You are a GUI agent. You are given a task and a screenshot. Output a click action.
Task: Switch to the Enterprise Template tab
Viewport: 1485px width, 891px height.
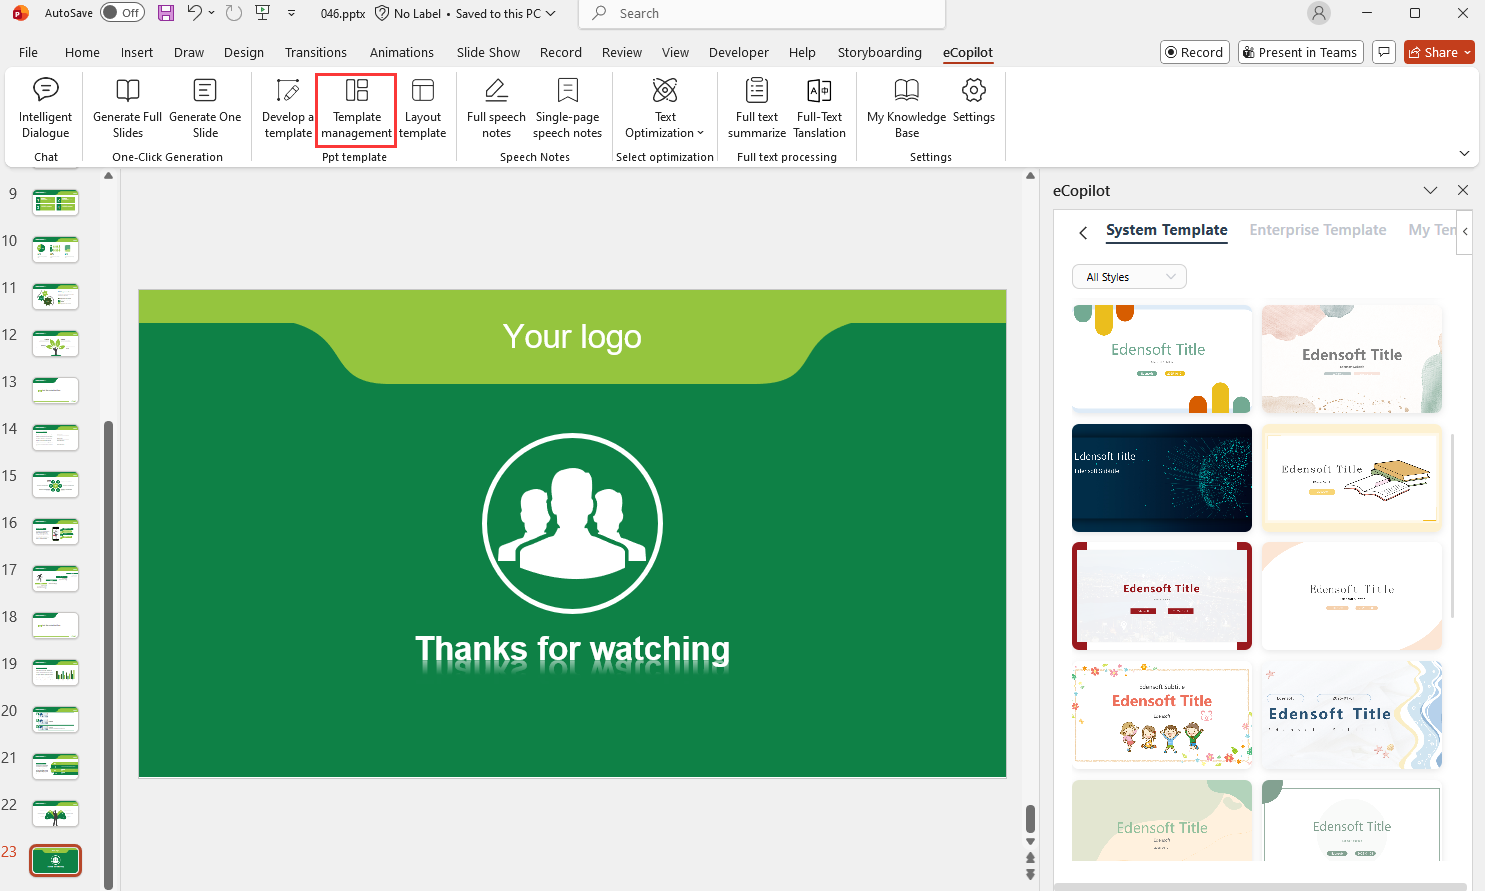point(1318,230)
